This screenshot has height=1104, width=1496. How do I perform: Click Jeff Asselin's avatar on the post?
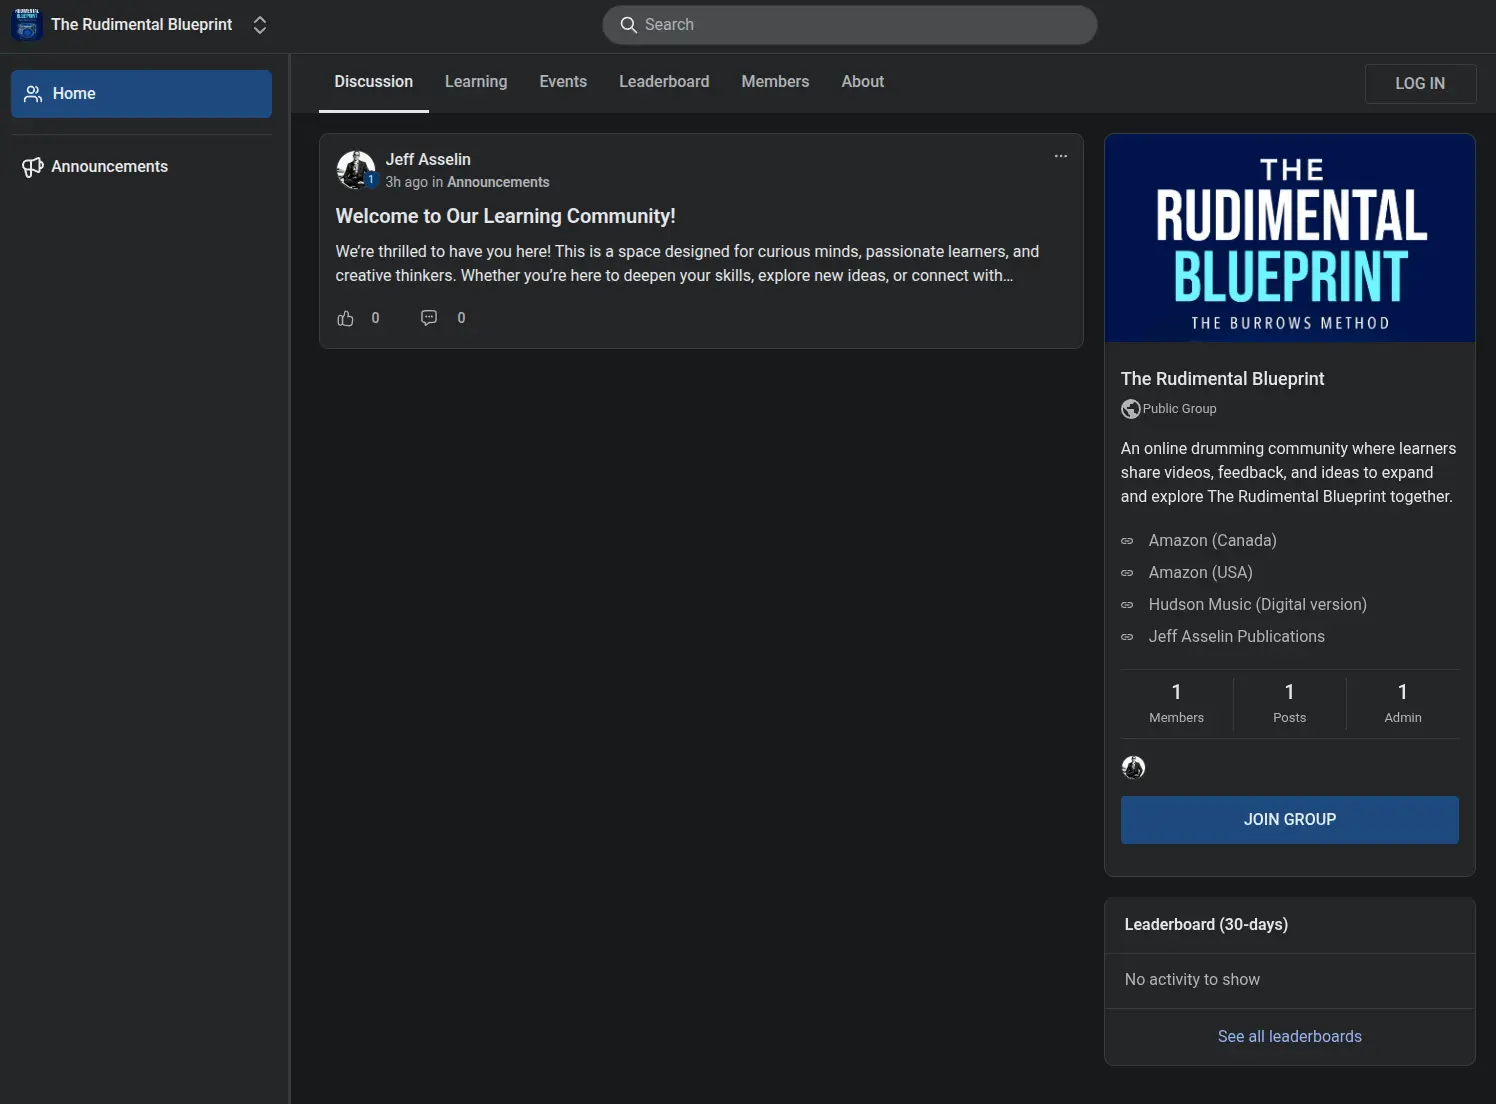[x=355, y=170]
